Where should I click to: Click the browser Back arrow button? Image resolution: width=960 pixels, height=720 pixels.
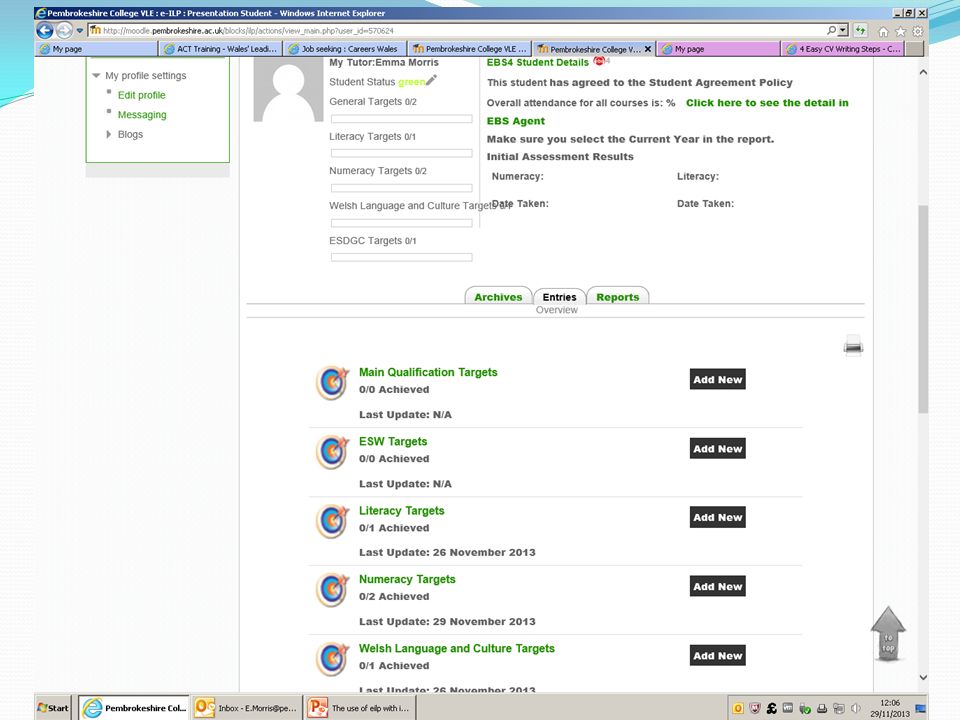tap(44, 30)
